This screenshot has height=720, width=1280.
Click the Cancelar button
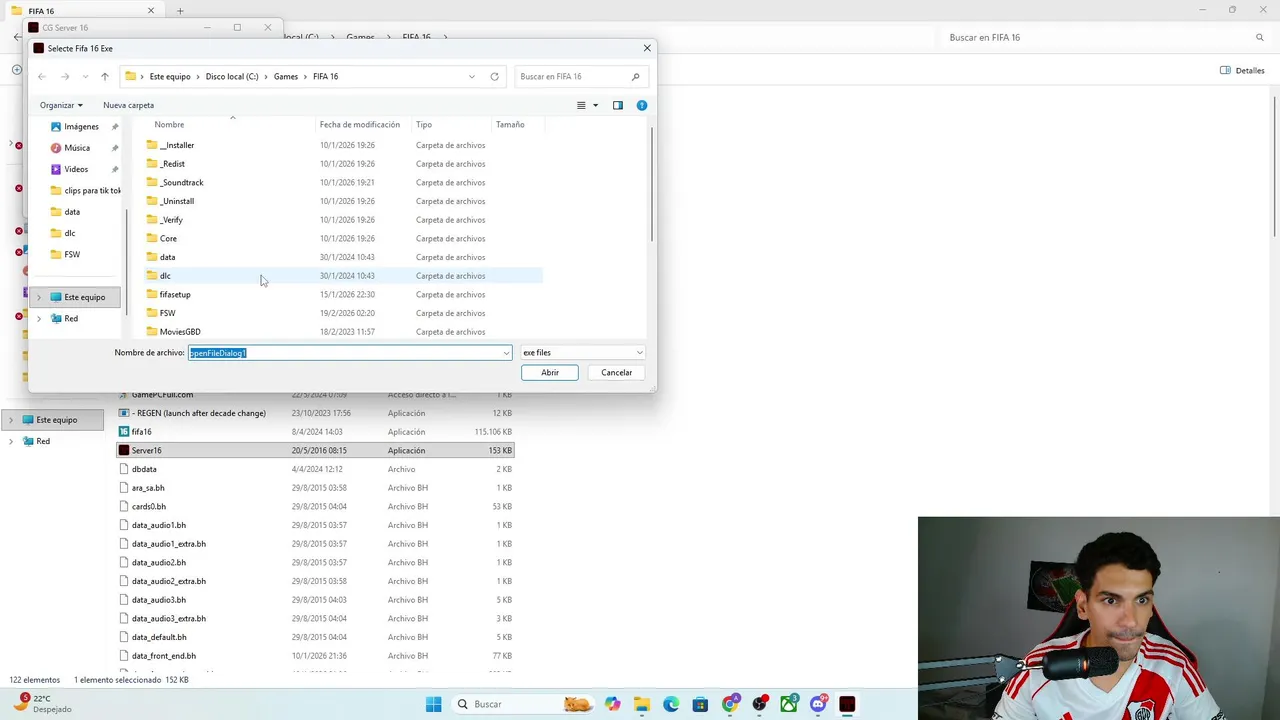point(616,372)
